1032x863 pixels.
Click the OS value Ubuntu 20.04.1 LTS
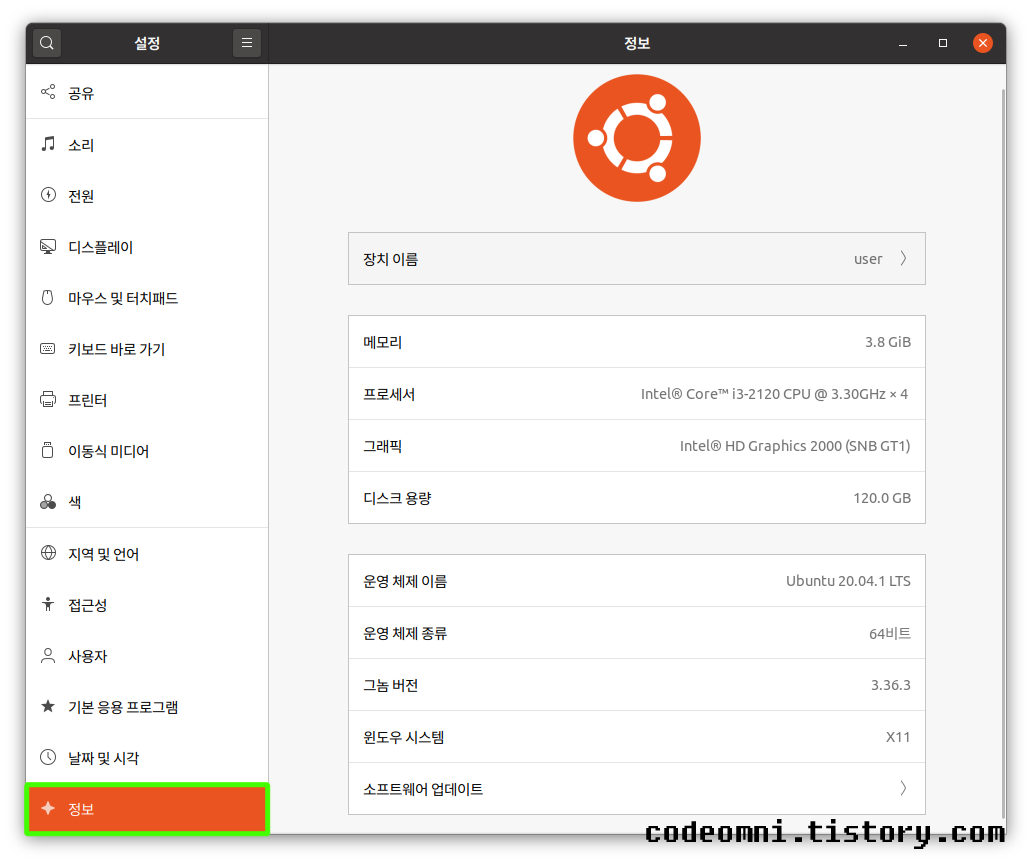tap(848, 581)
